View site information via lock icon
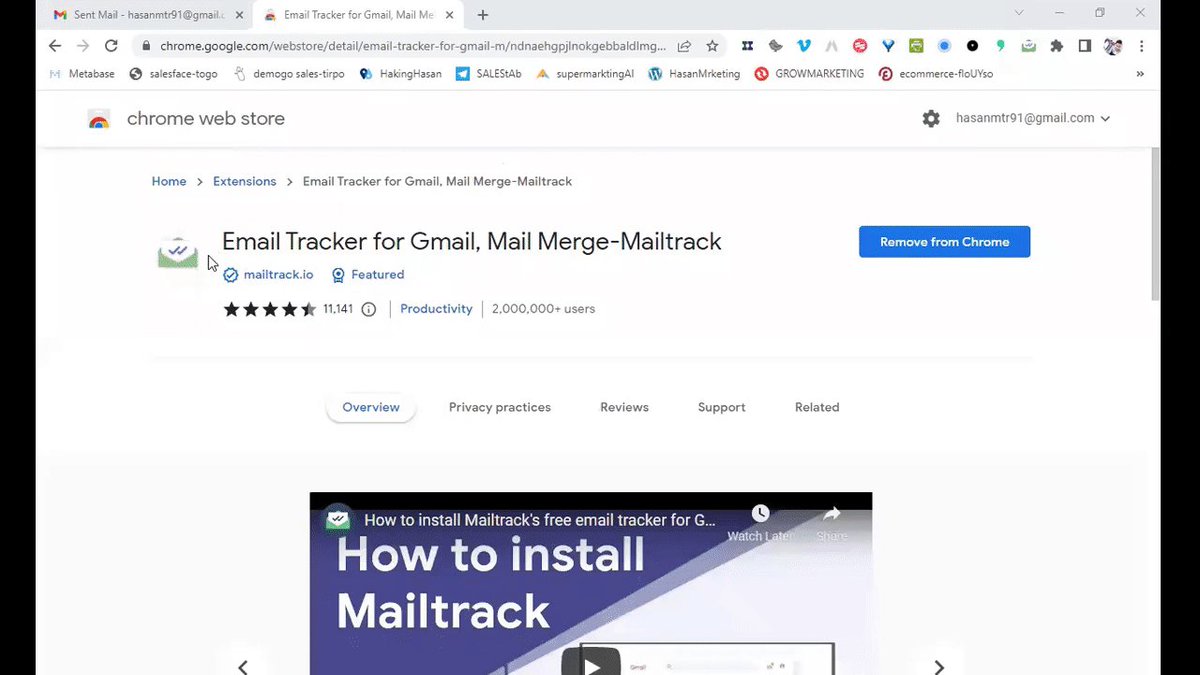This screenshot has width=1200, height=675. click(146, 46)
